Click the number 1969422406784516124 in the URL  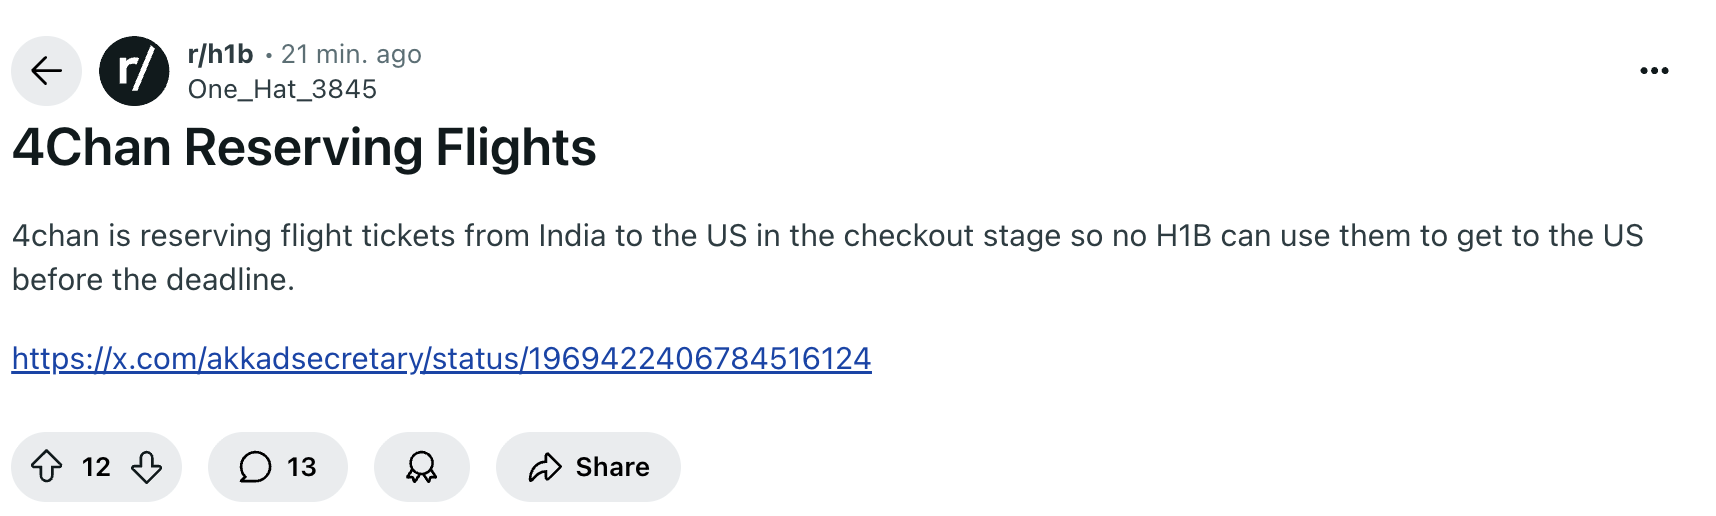699,358
